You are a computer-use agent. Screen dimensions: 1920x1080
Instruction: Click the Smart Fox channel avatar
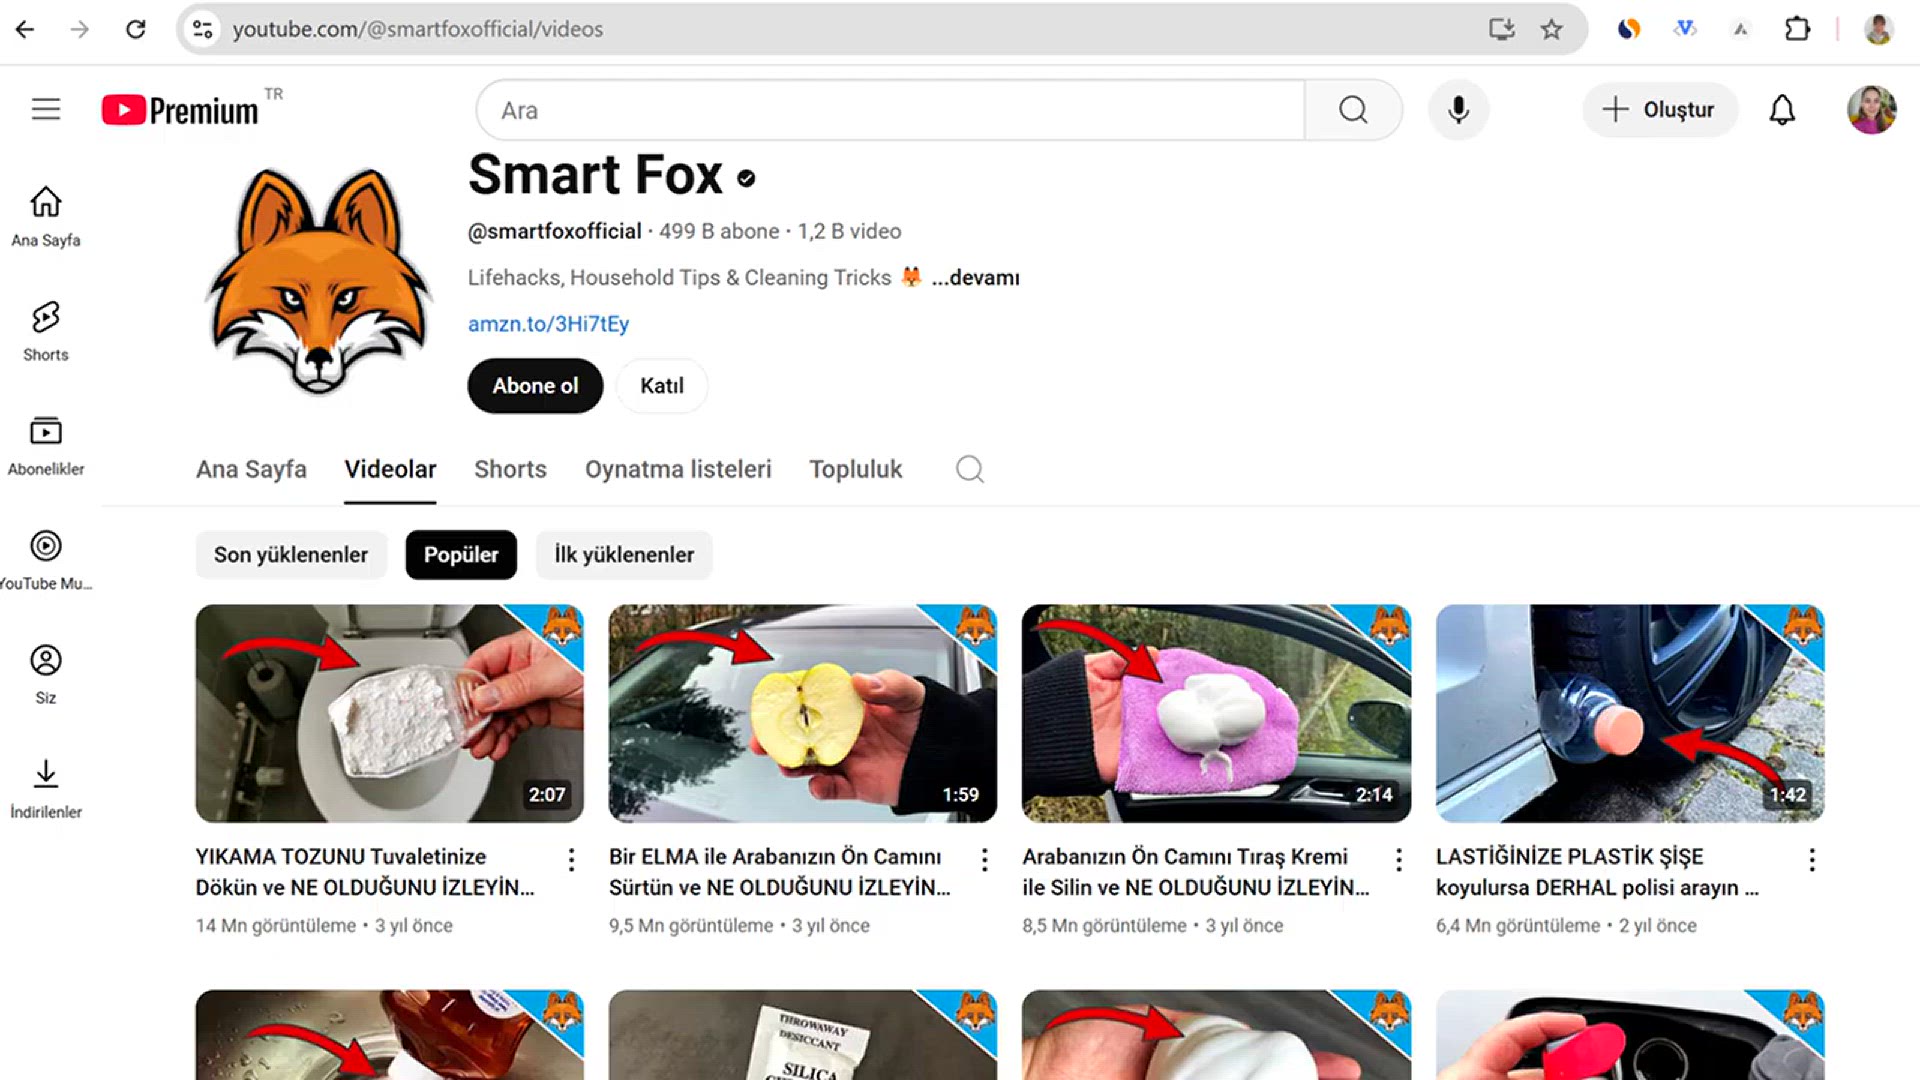point(318,280)
